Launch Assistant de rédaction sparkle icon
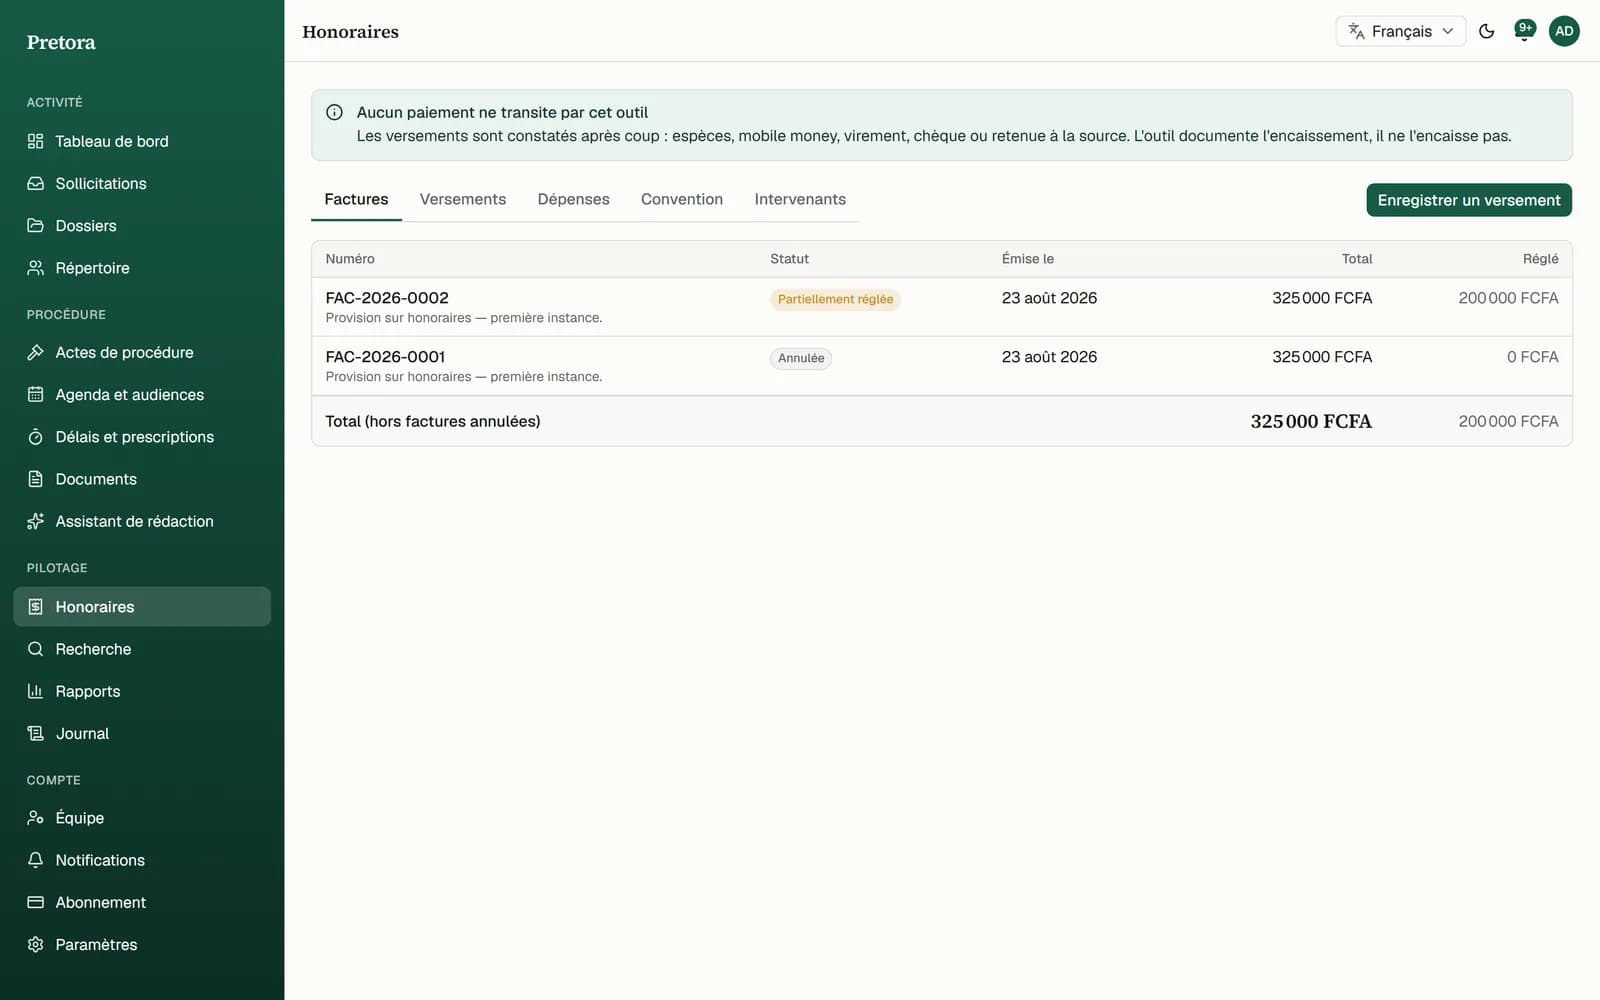The width and height of the screenshot is (1600, 1000). coord(35,521)
